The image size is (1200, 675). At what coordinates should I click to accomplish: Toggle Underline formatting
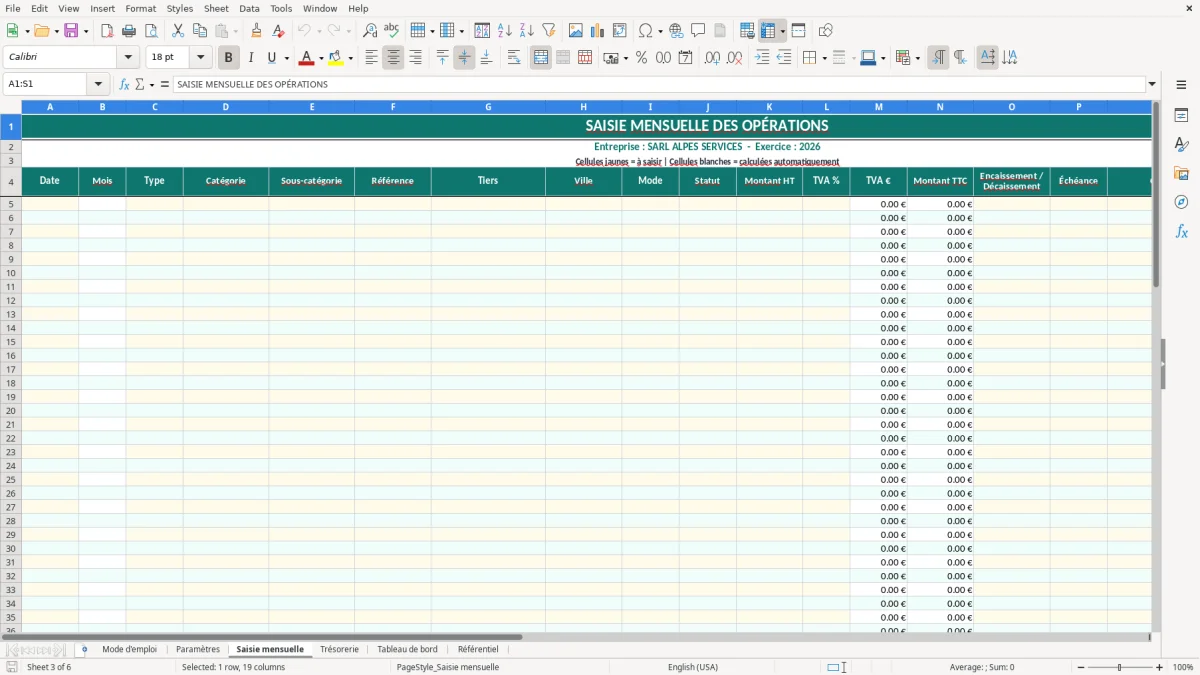coord(271,58)
